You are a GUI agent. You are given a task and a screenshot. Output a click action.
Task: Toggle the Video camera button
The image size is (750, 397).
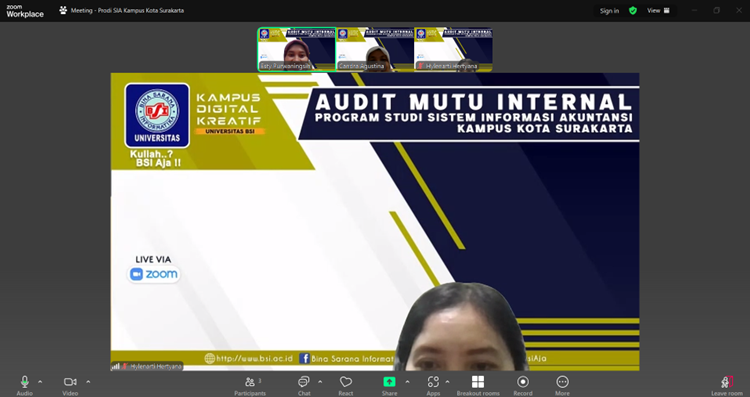pos(70,385)
